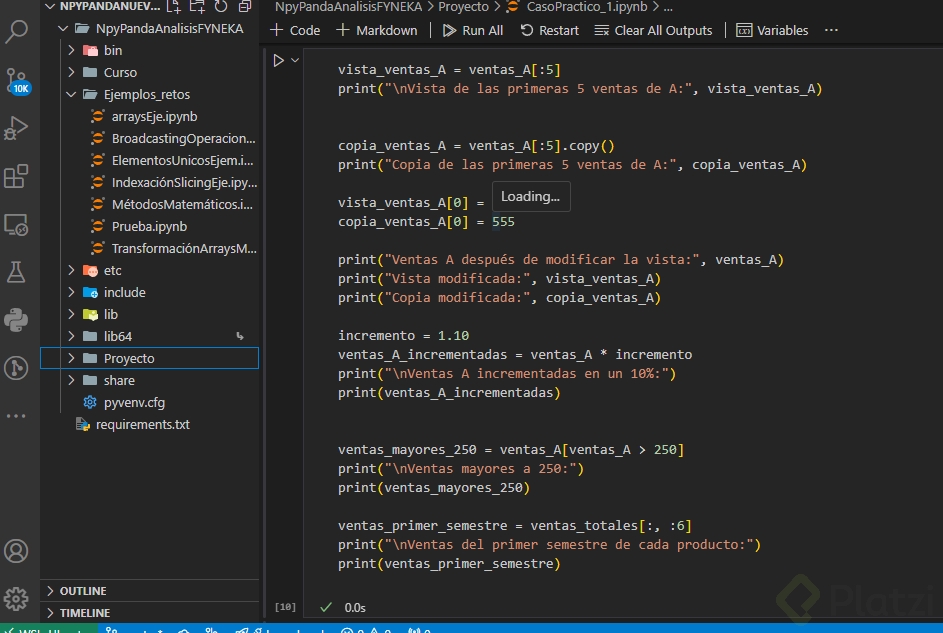This screenshot has height=633, width=943.
Task: Open the Accounts menu icon
Action: tap(17, 551)
